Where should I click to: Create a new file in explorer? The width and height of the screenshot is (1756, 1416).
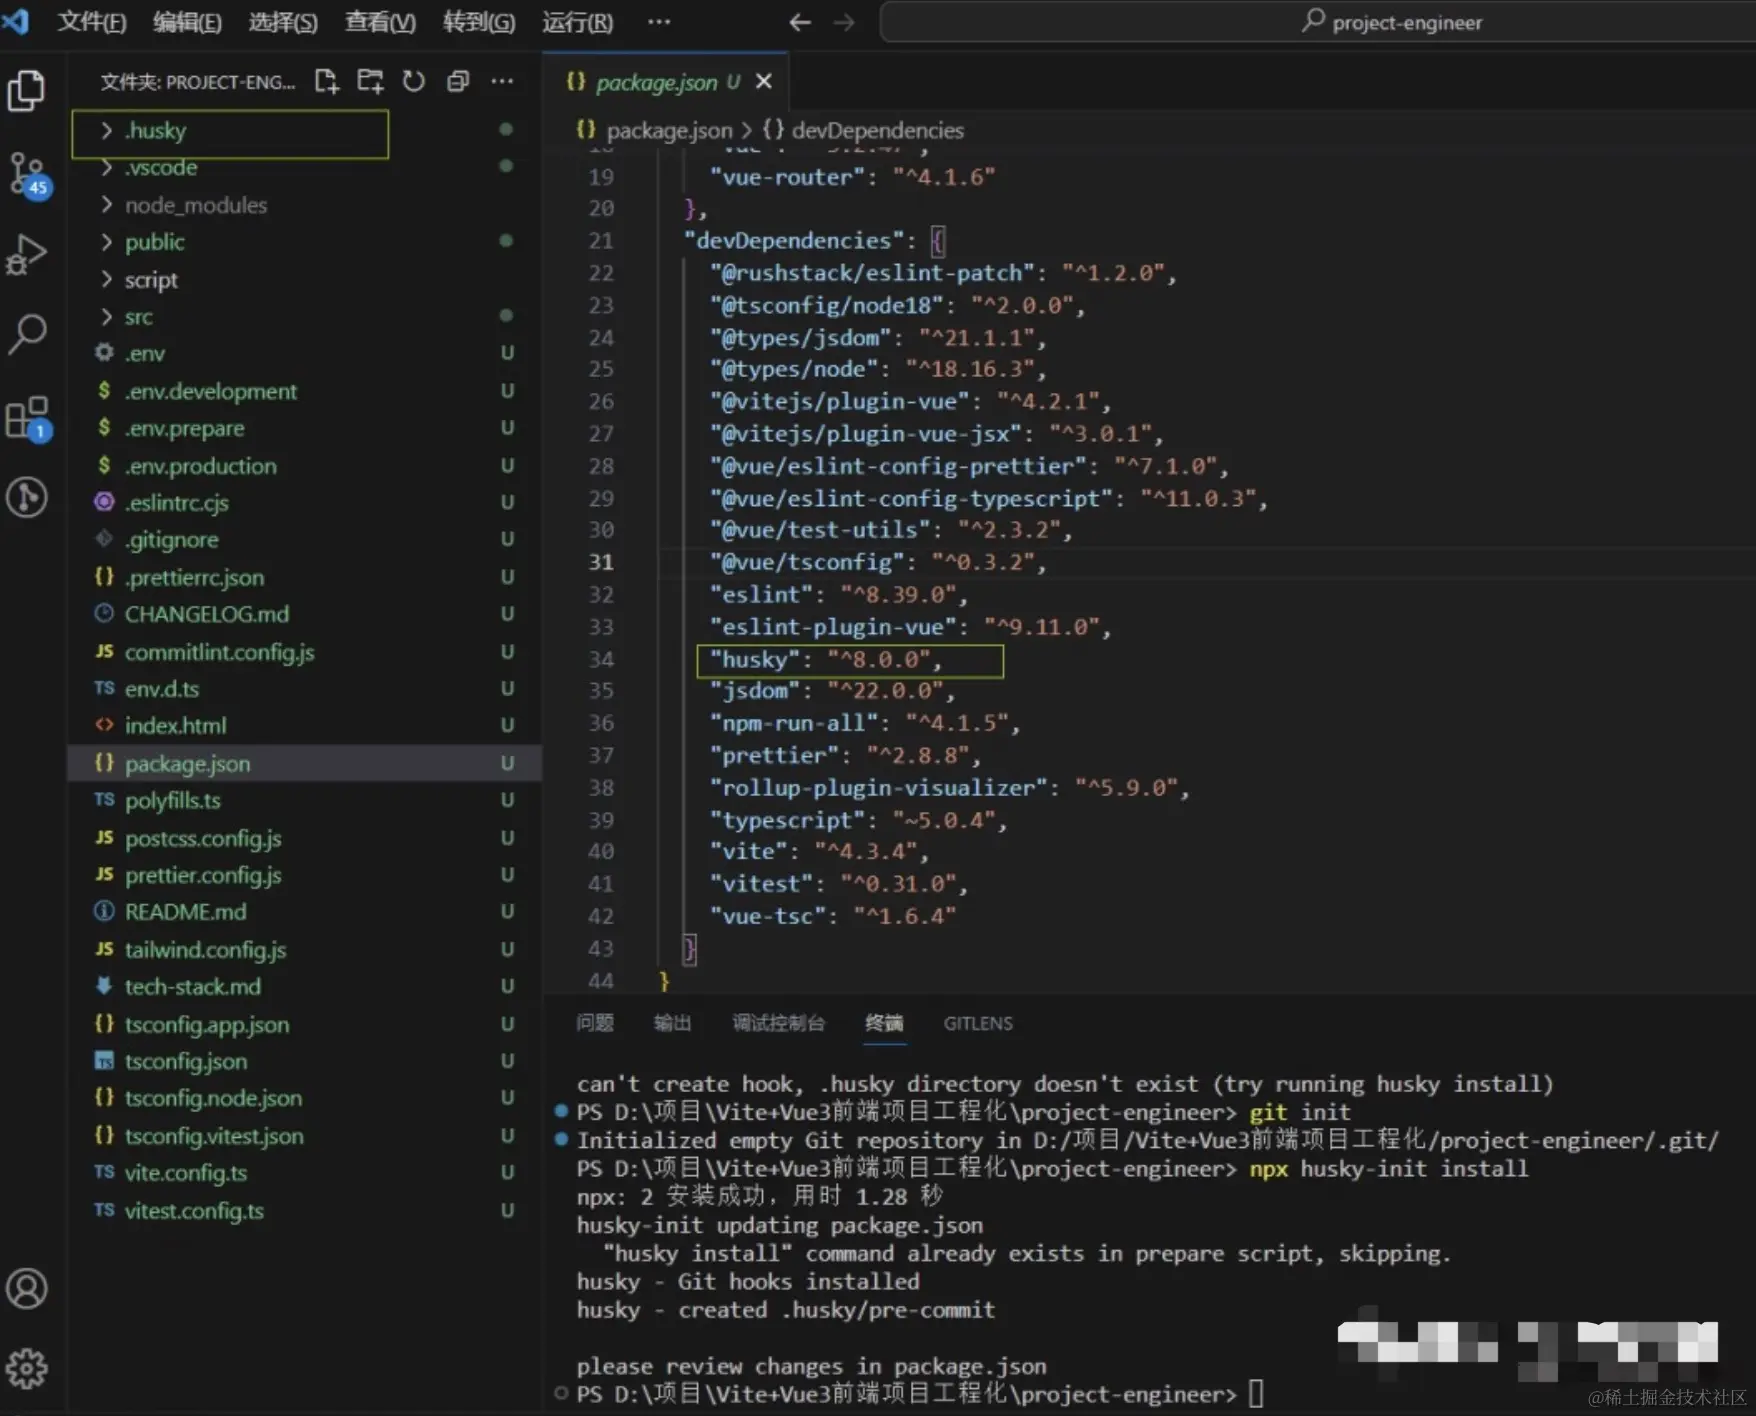click(327, 81)
